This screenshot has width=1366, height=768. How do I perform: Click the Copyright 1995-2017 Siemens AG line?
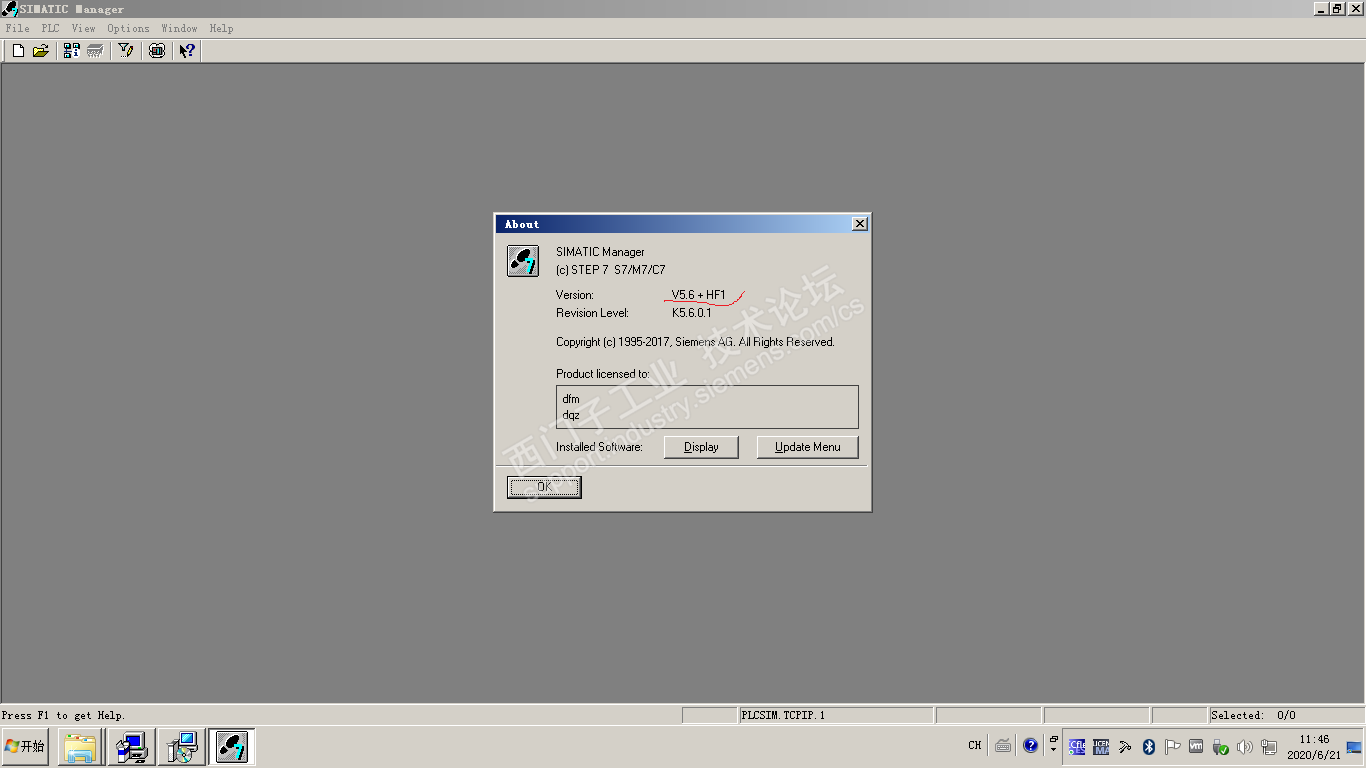pos(695,342)
